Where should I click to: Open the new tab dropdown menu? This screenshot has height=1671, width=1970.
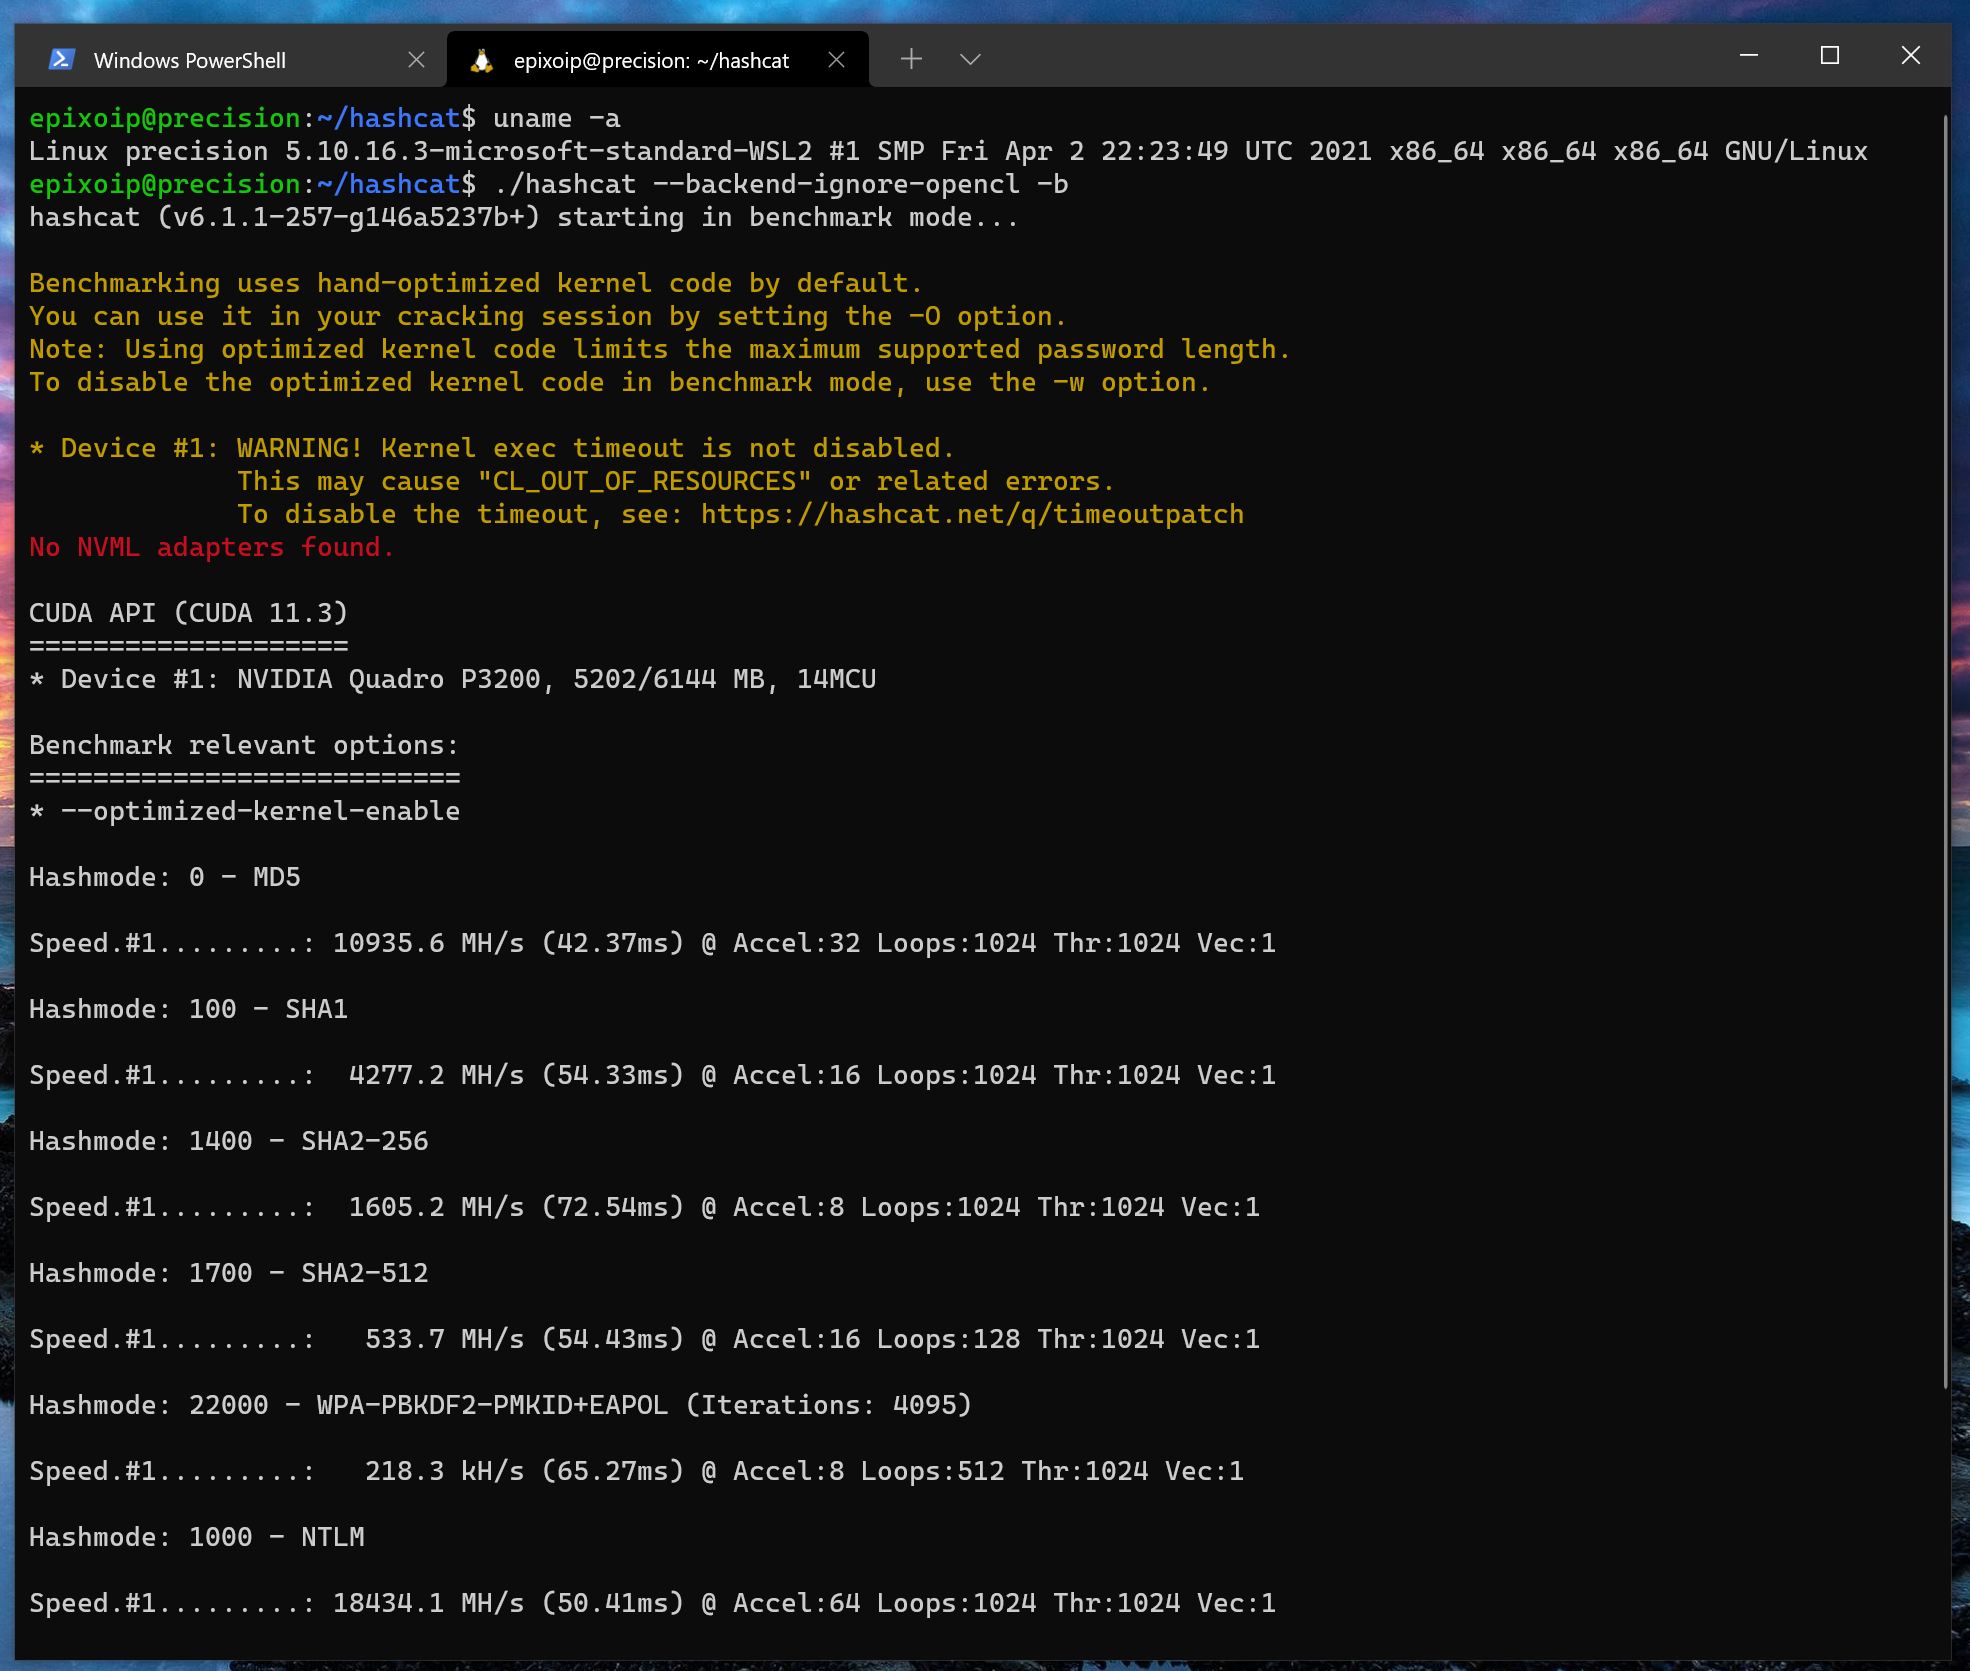click(x=969, y=59)
